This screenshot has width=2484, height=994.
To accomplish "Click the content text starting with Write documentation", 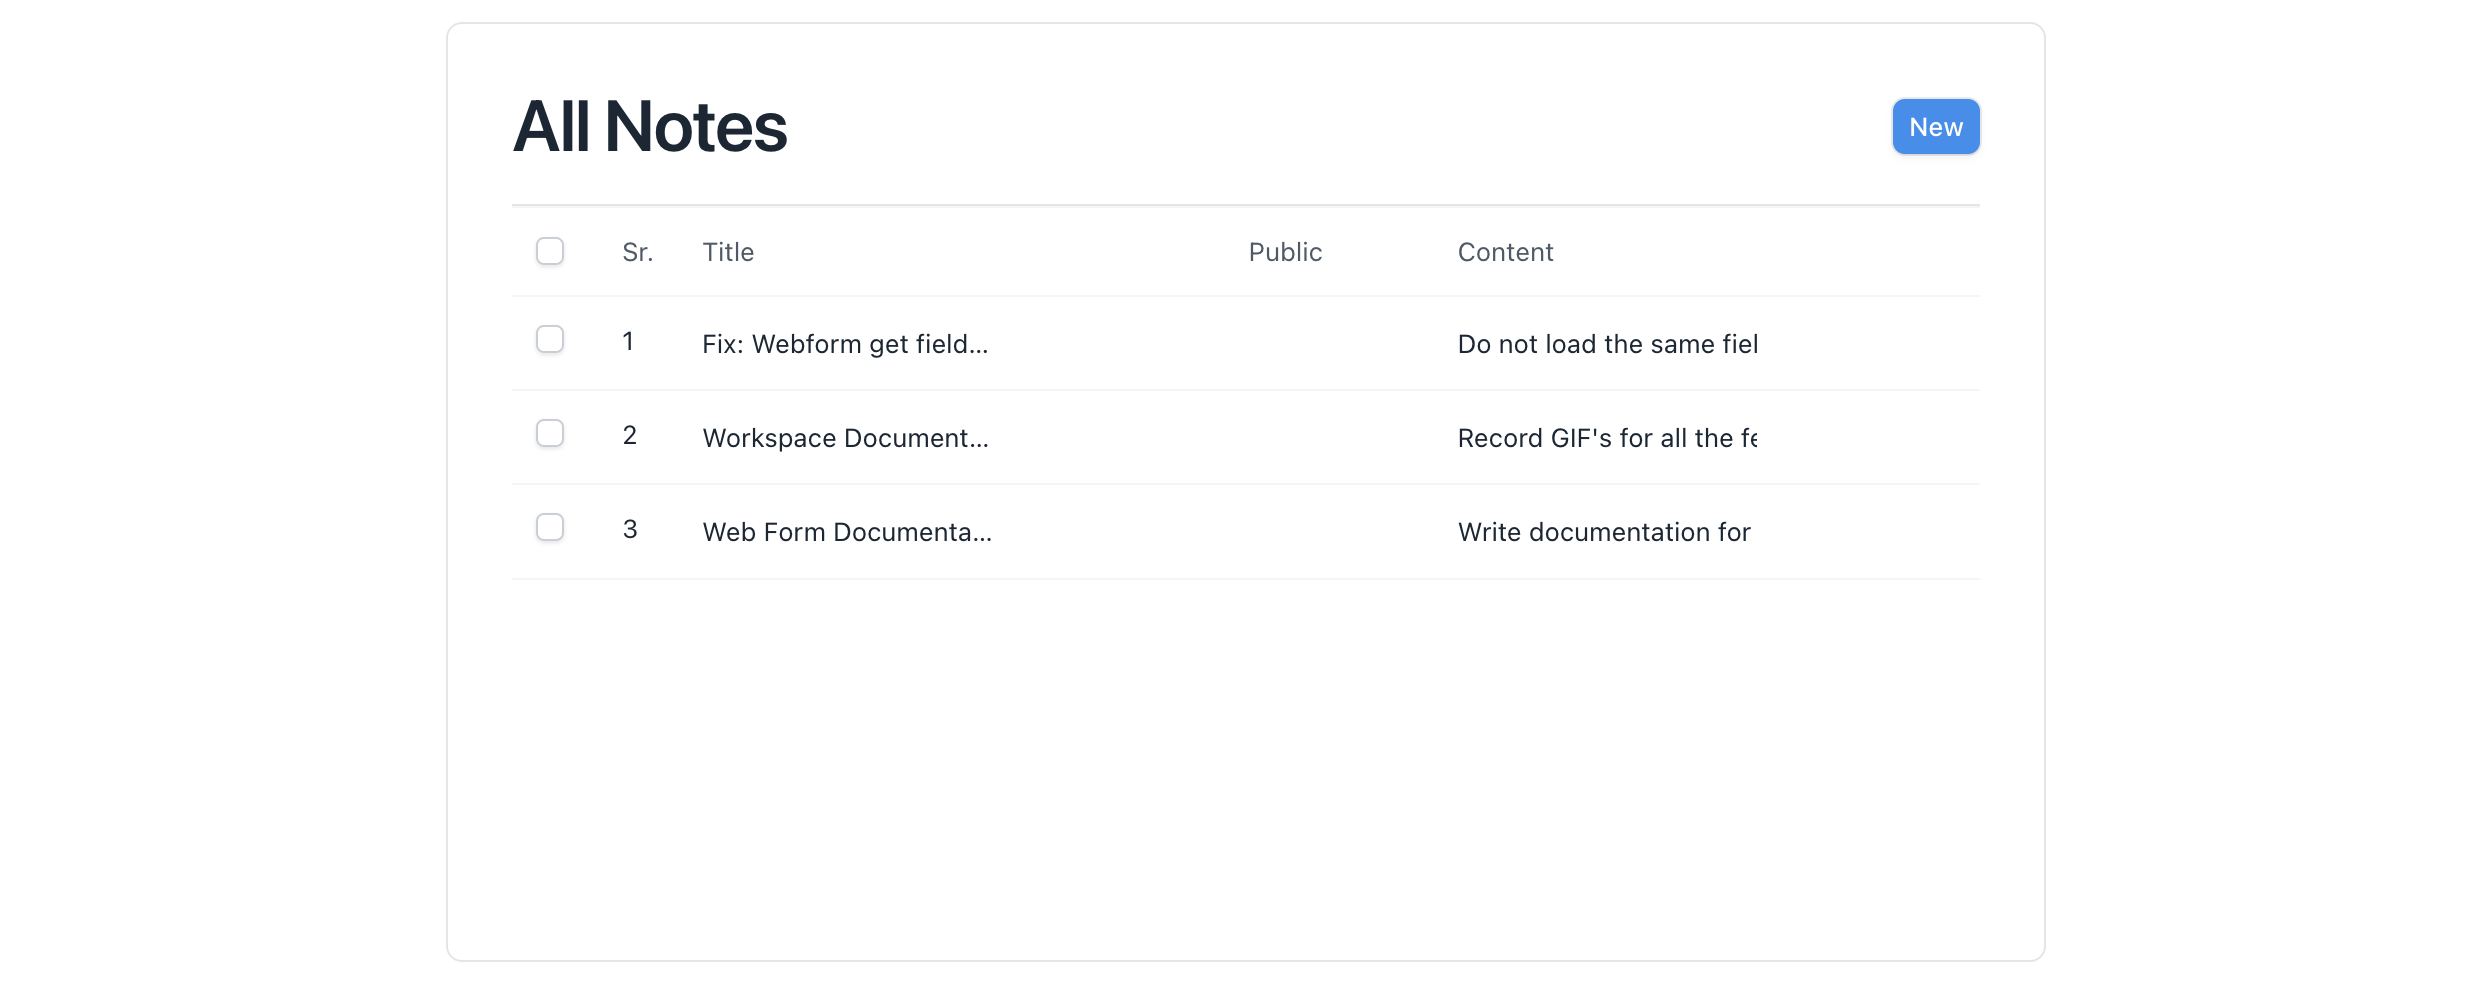I will [1603, 531].
